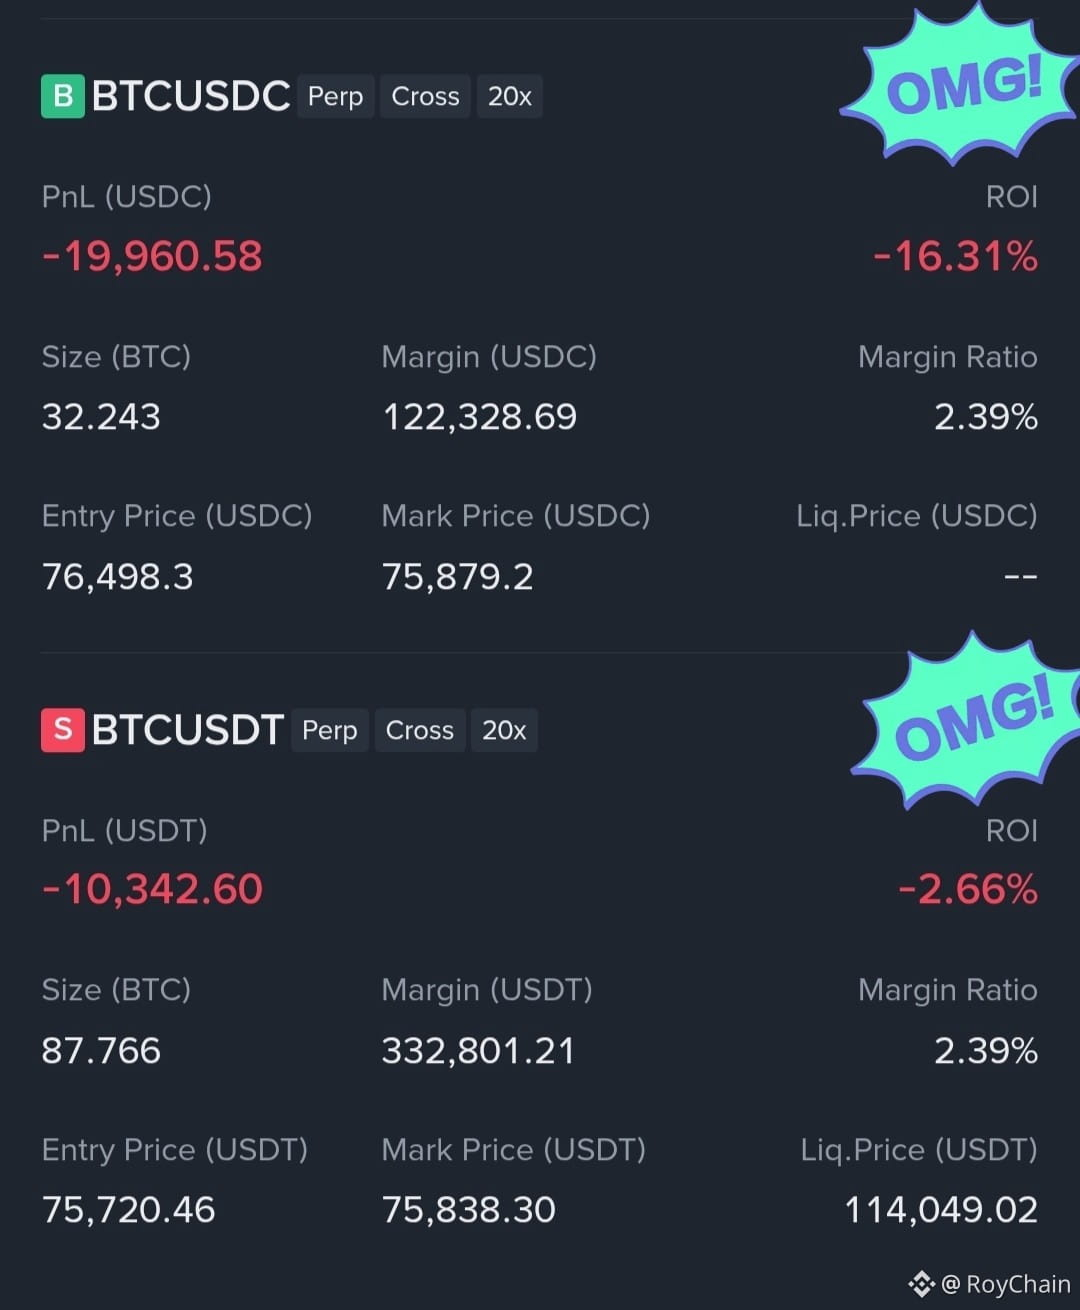Select the Cross tag on BTCUSDT
The height and width of the screenshot is (1310, 1080).
[420, 730]
